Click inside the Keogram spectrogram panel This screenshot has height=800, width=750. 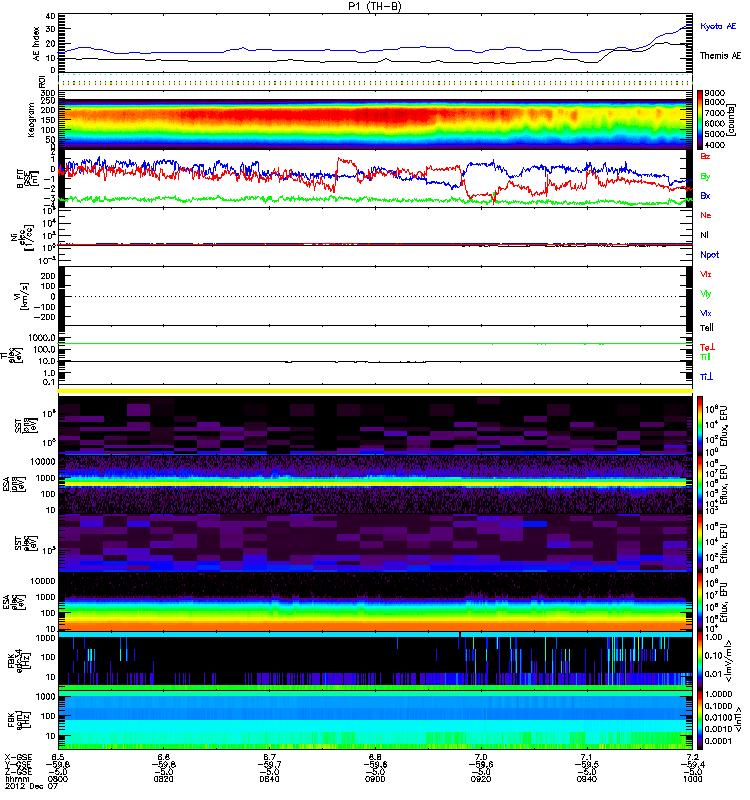point(375,120)
